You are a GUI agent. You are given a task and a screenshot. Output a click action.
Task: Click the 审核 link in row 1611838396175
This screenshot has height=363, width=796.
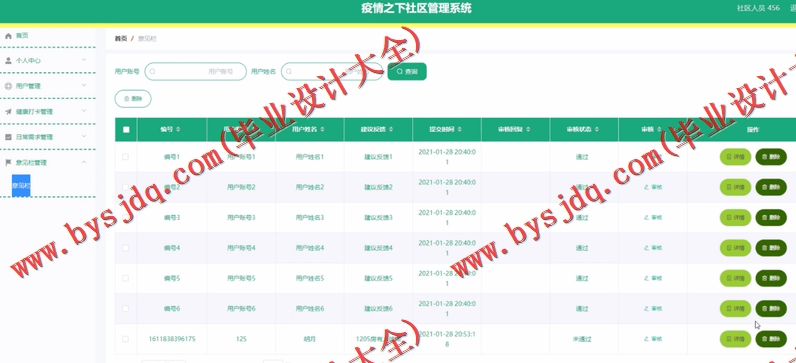tap(653, 339)
